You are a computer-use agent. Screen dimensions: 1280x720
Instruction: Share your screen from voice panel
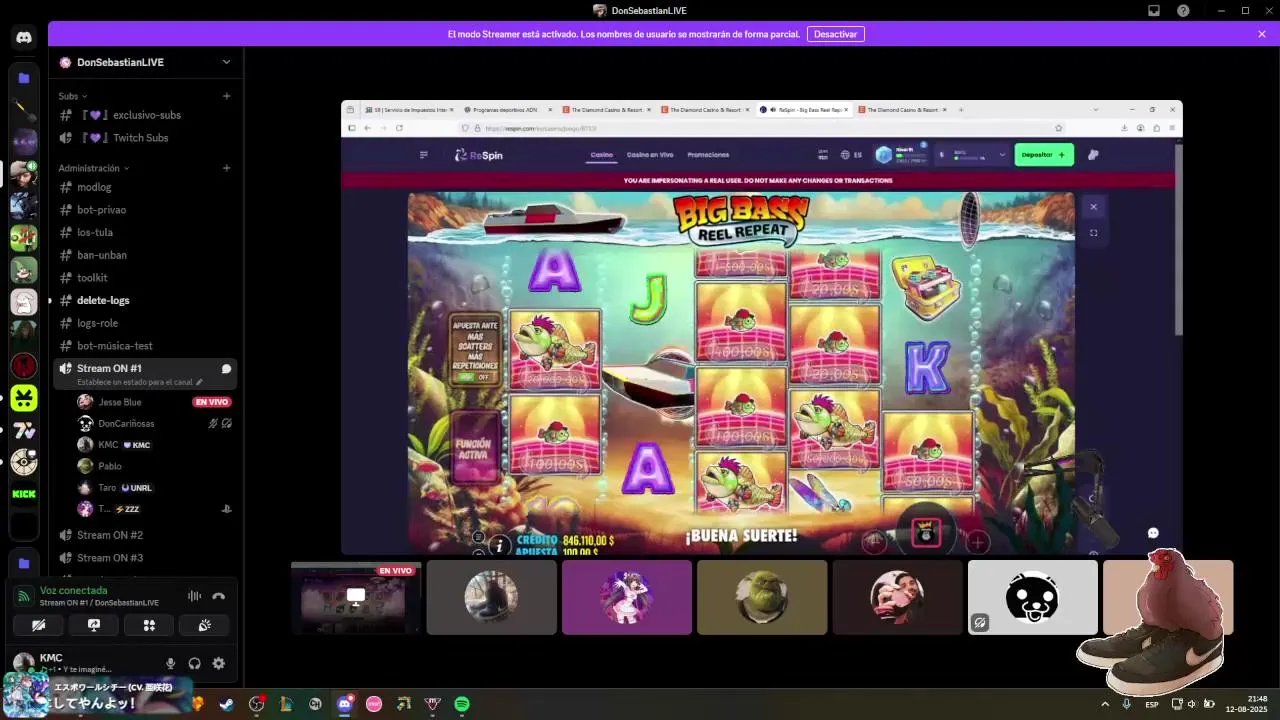pyautogui.click(x=94, y=625)
